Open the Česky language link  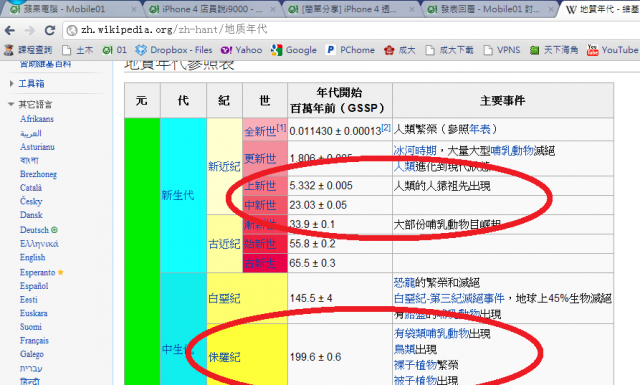(x=31, y=201)
